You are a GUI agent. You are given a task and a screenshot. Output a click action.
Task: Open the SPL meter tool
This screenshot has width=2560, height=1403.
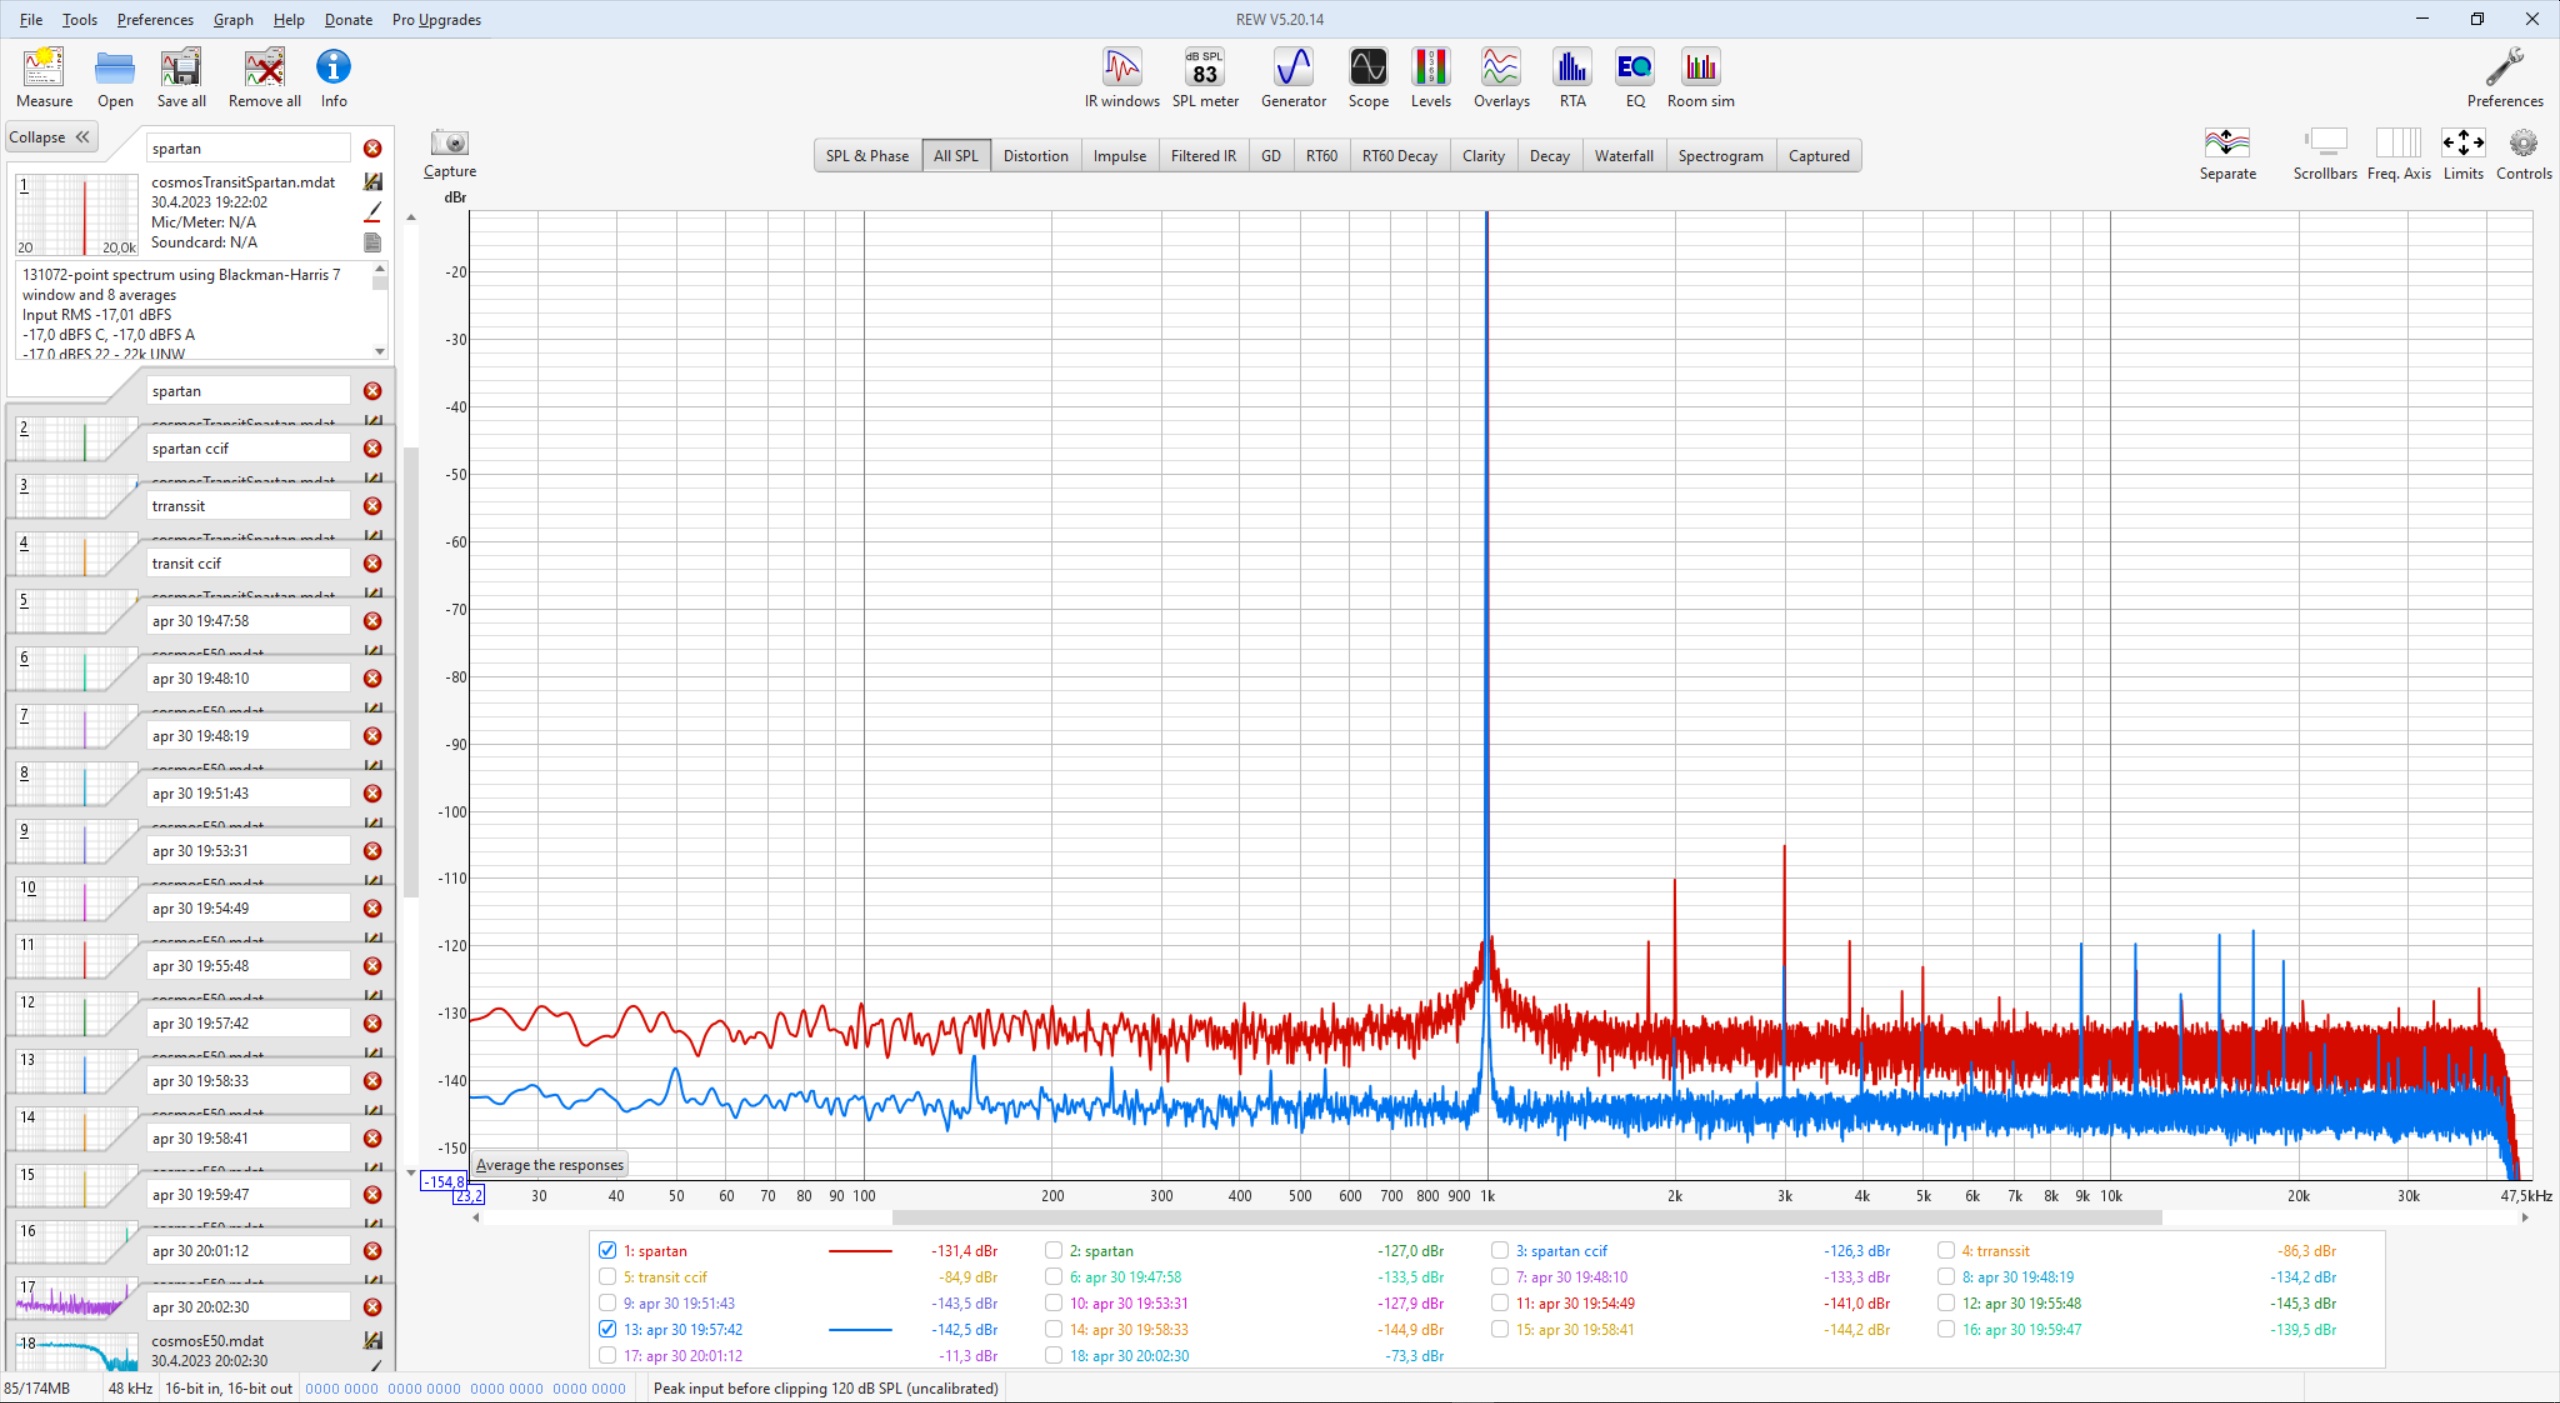[x=1204, y=77]
